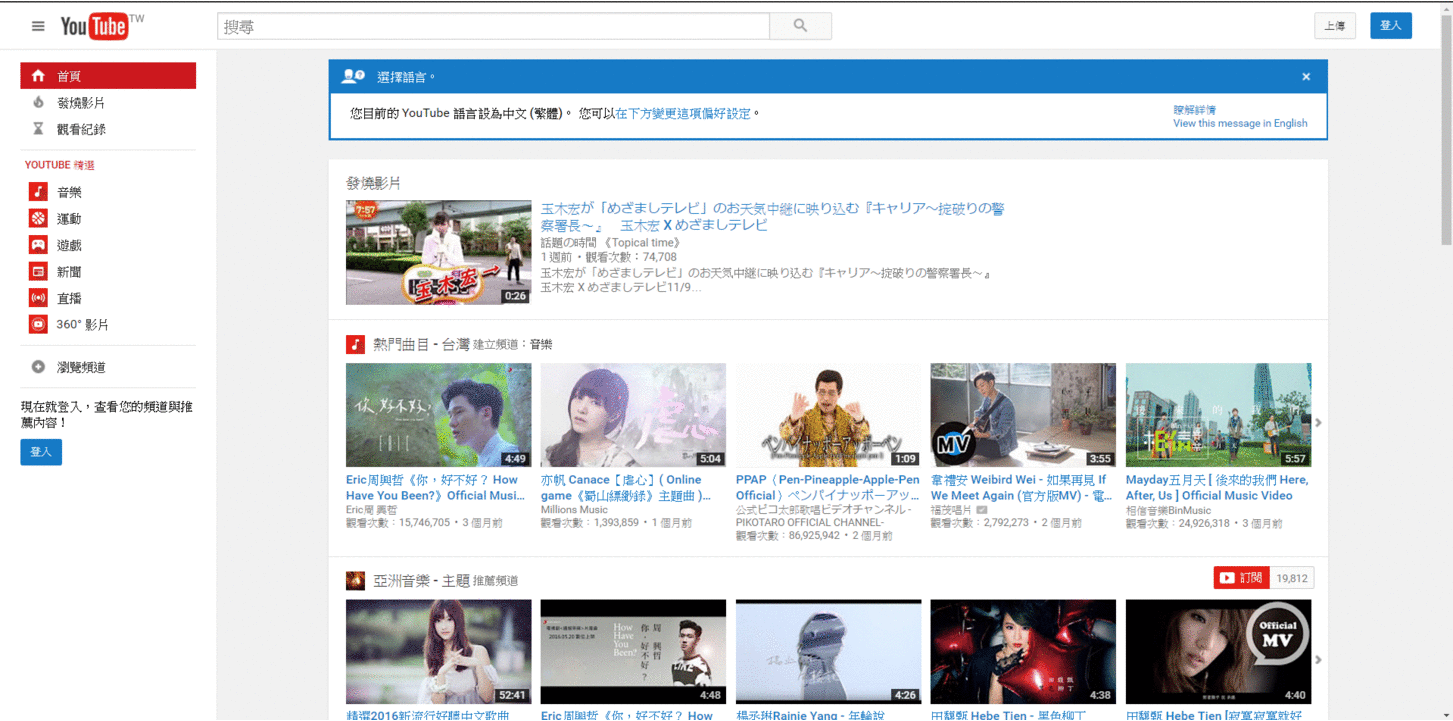This screenshot has height=721, width=1453.
Task: Select 直播 in the sidebar
Action: 108,298
